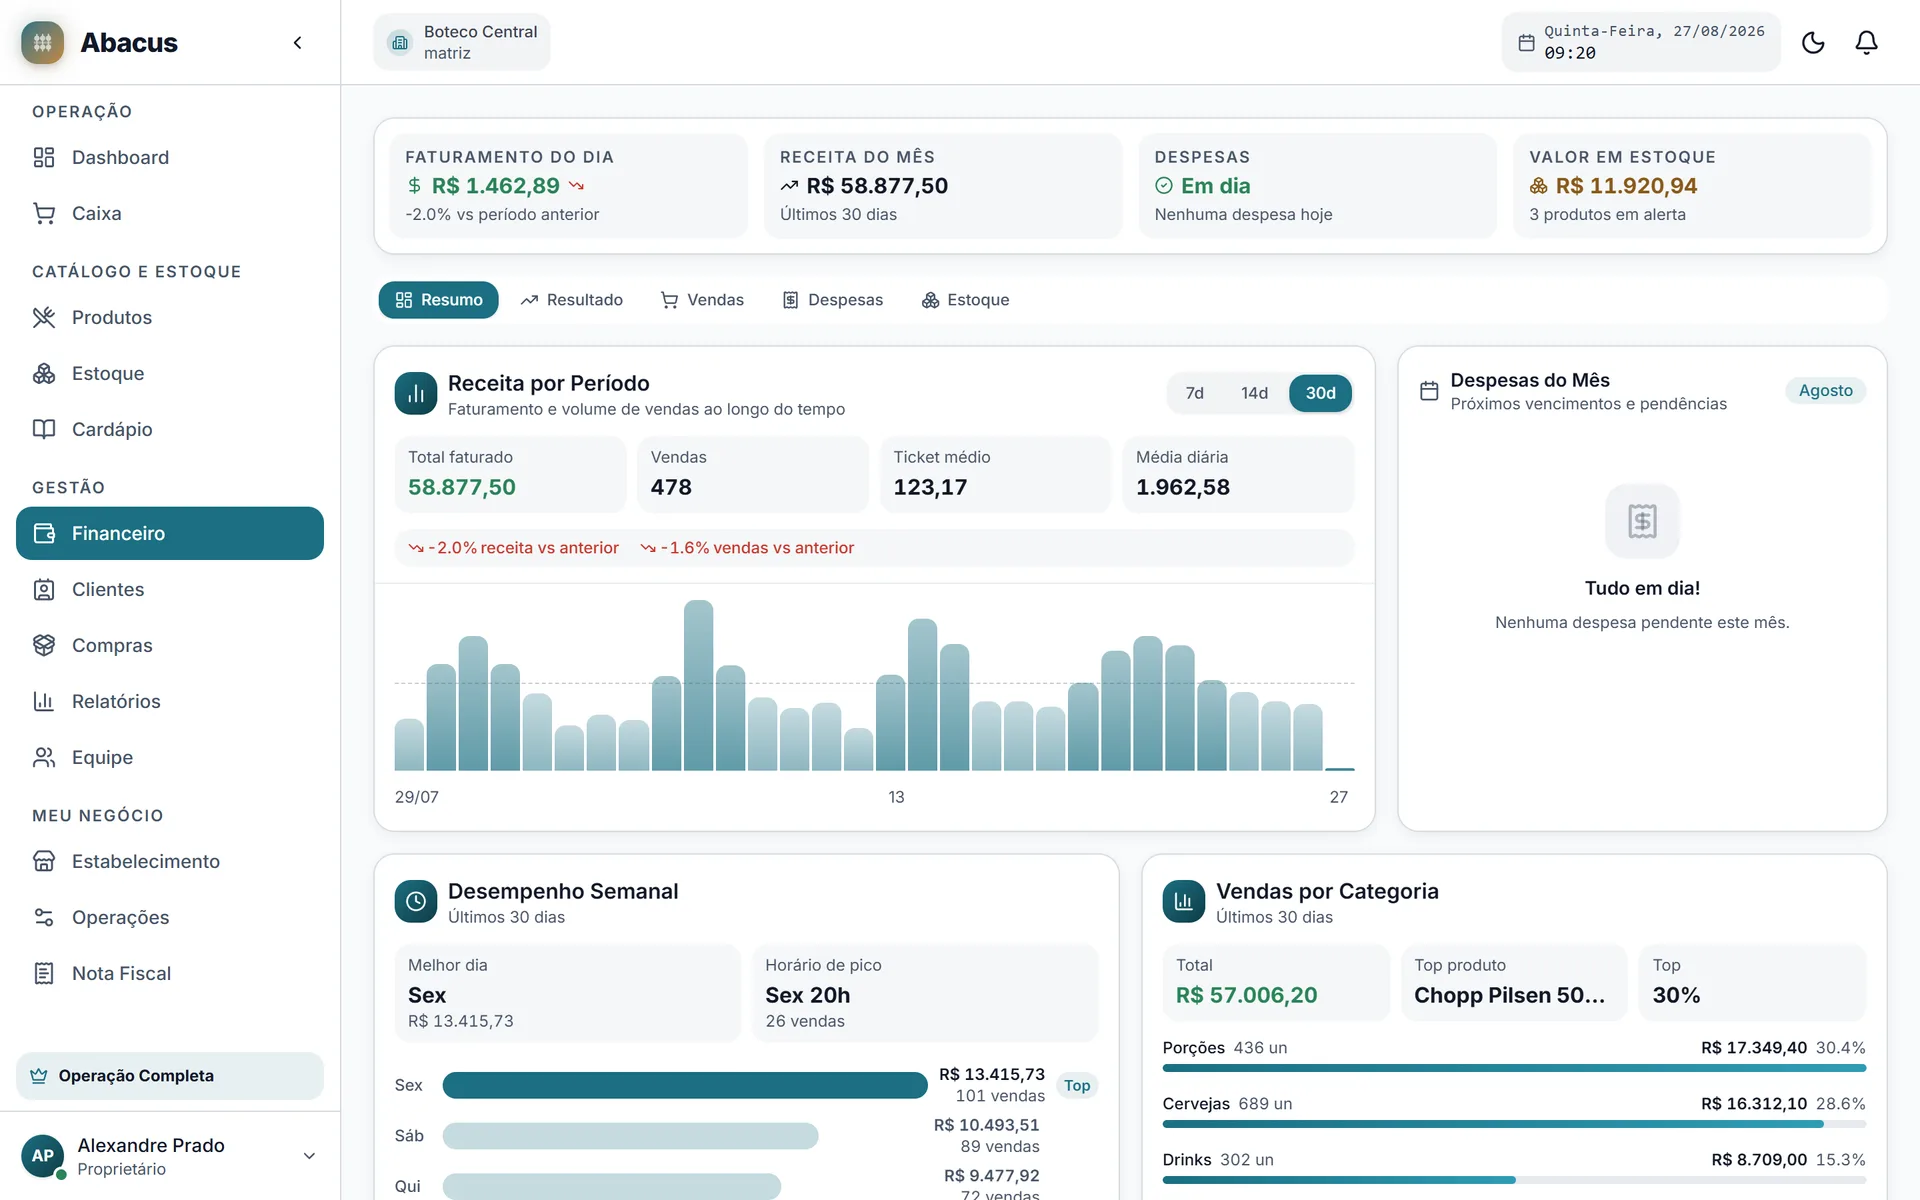
Task: Click the Agosto month badge
Action: point(1825,391)
